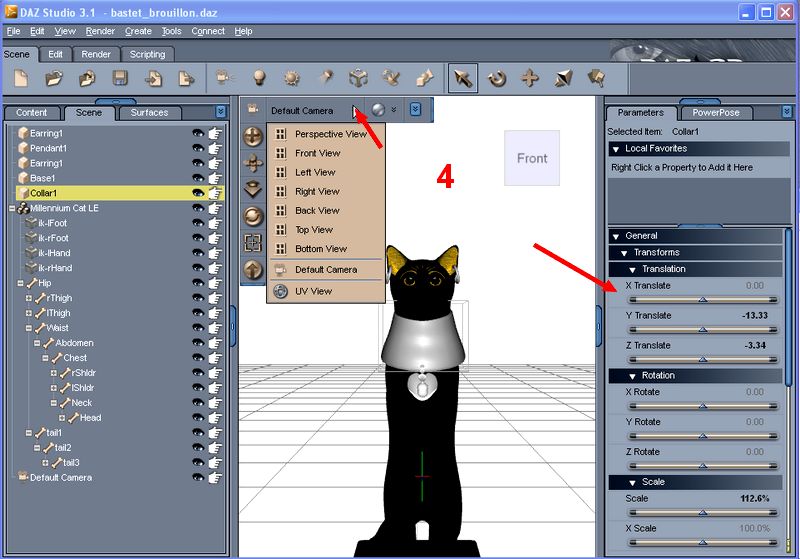Click the dolly zoom viewport control

click(x=253, y=190)
